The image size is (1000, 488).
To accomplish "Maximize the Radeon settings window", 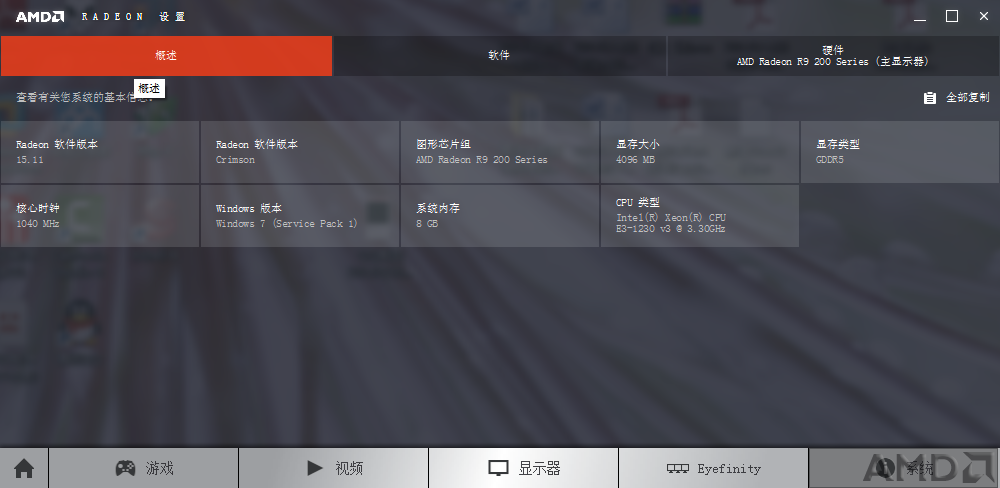I will (x=952, y=17).
